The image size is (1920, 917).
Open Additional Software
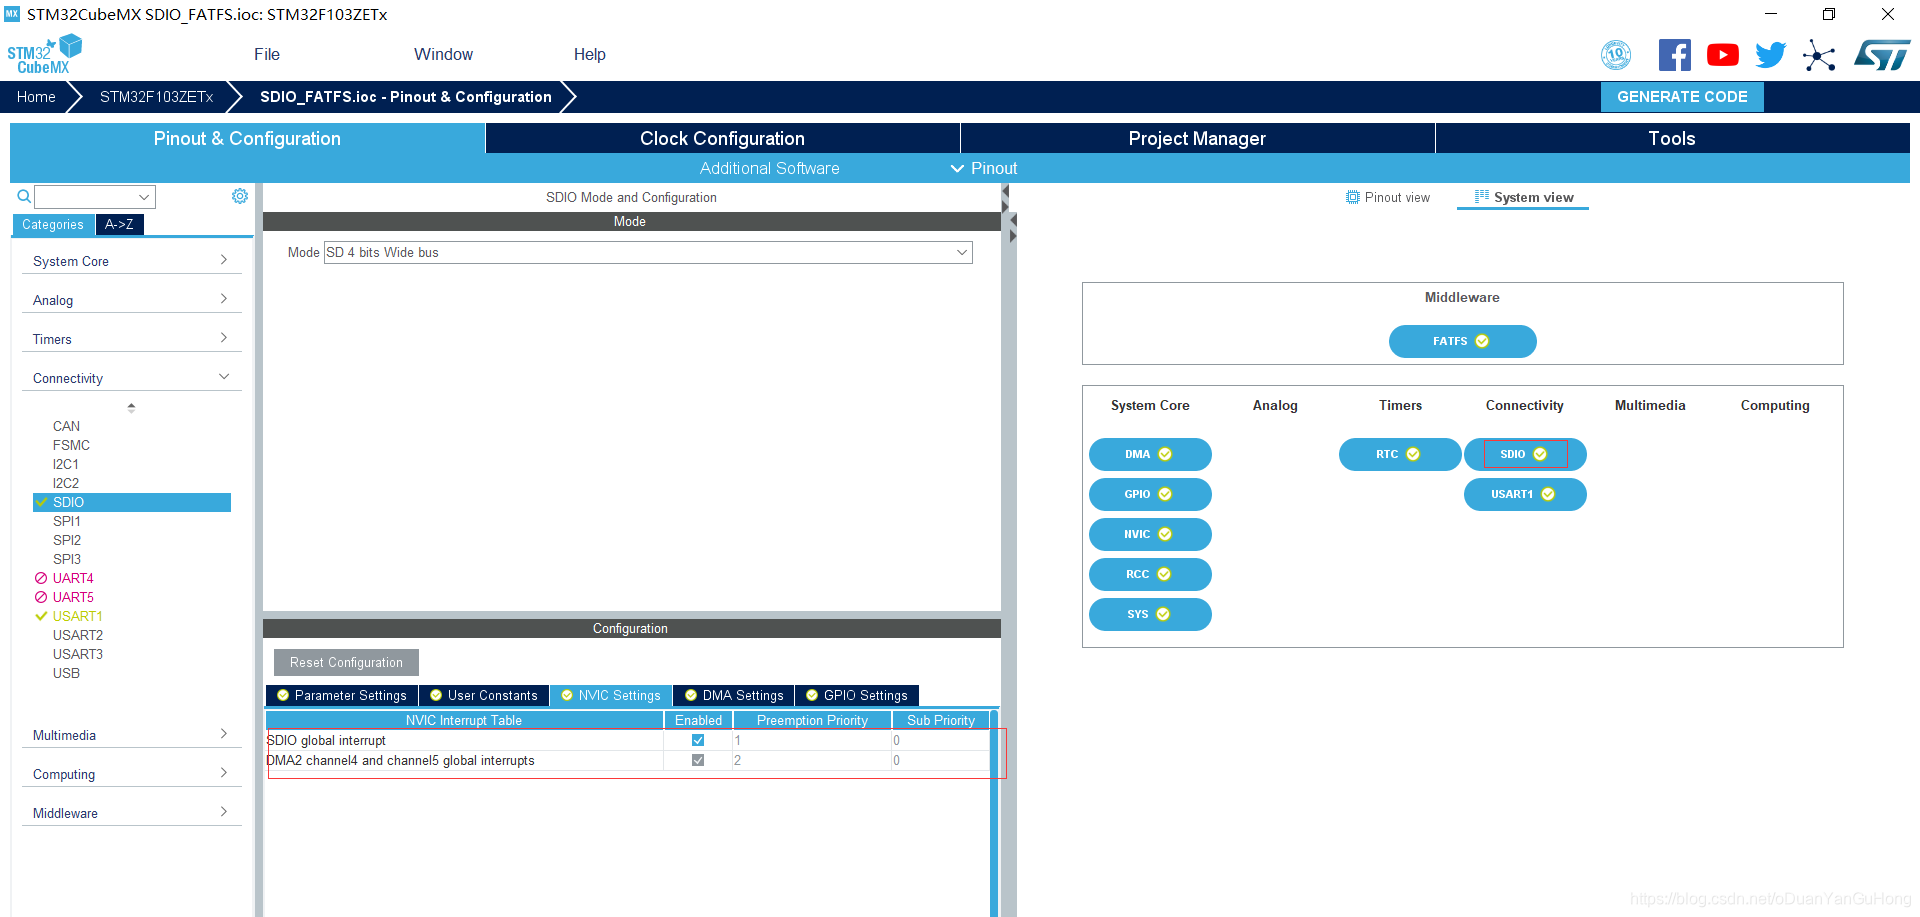point(769,168)
